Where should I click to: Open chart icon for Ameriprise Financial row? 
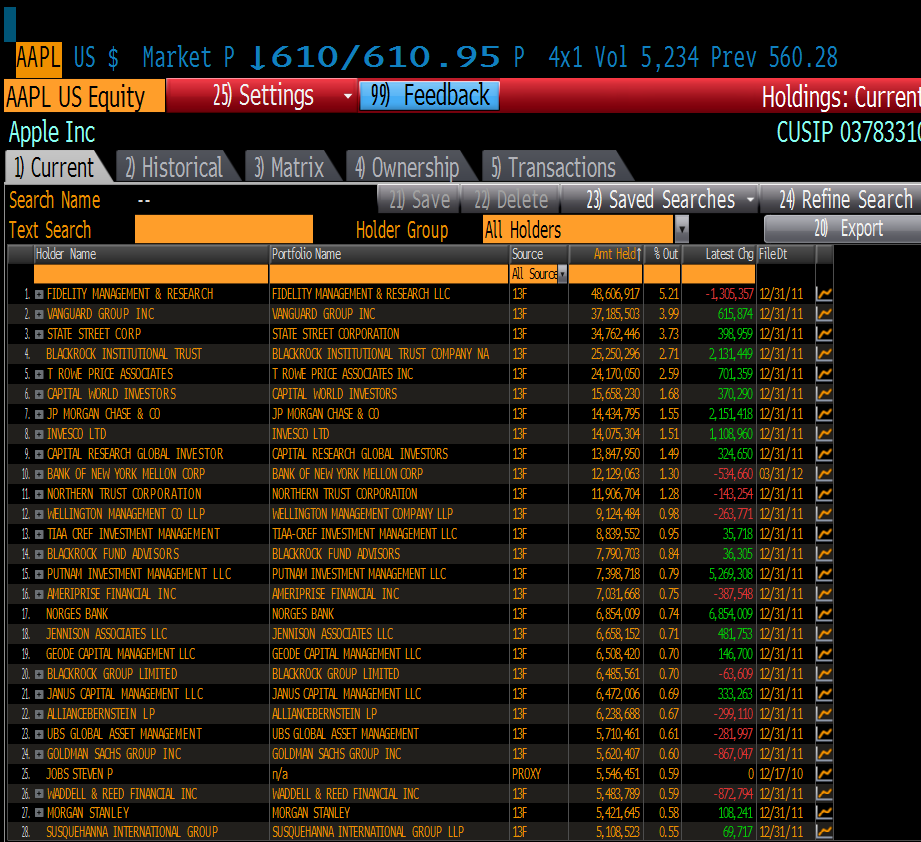tap(824, 594)
